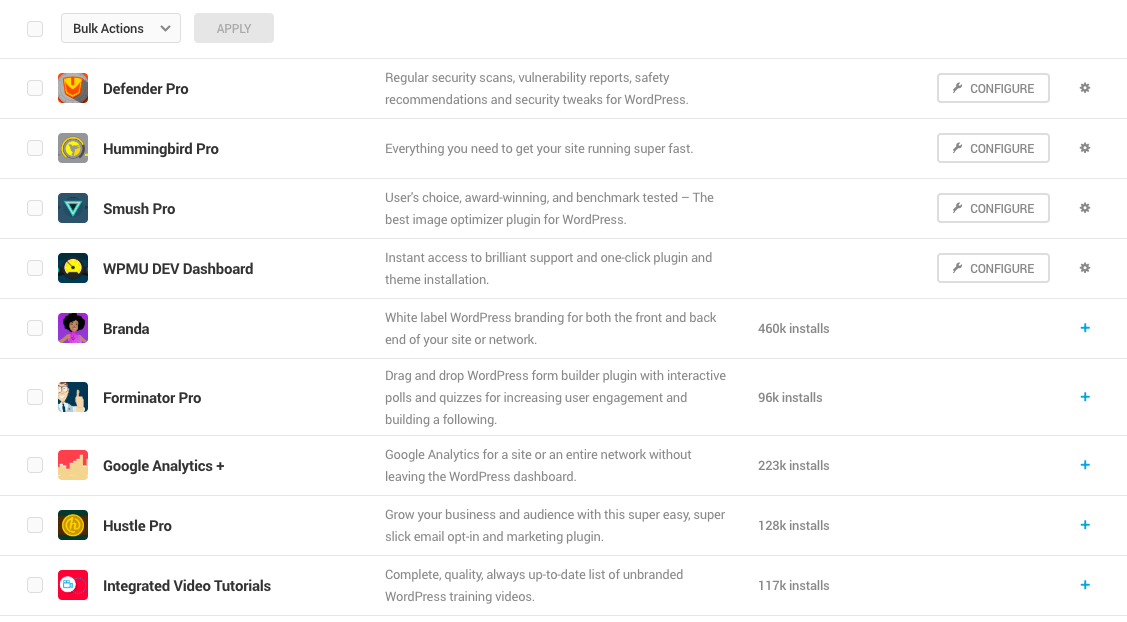Click the Defender Pro shield icon
1127x622 pixels.
coord(73,88)
